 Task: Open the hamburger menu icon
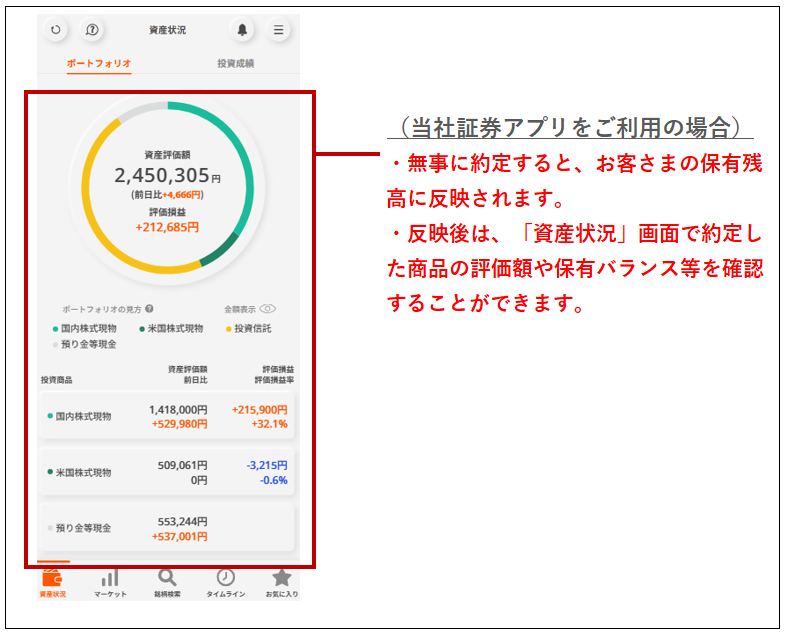[x=278, y=30]
